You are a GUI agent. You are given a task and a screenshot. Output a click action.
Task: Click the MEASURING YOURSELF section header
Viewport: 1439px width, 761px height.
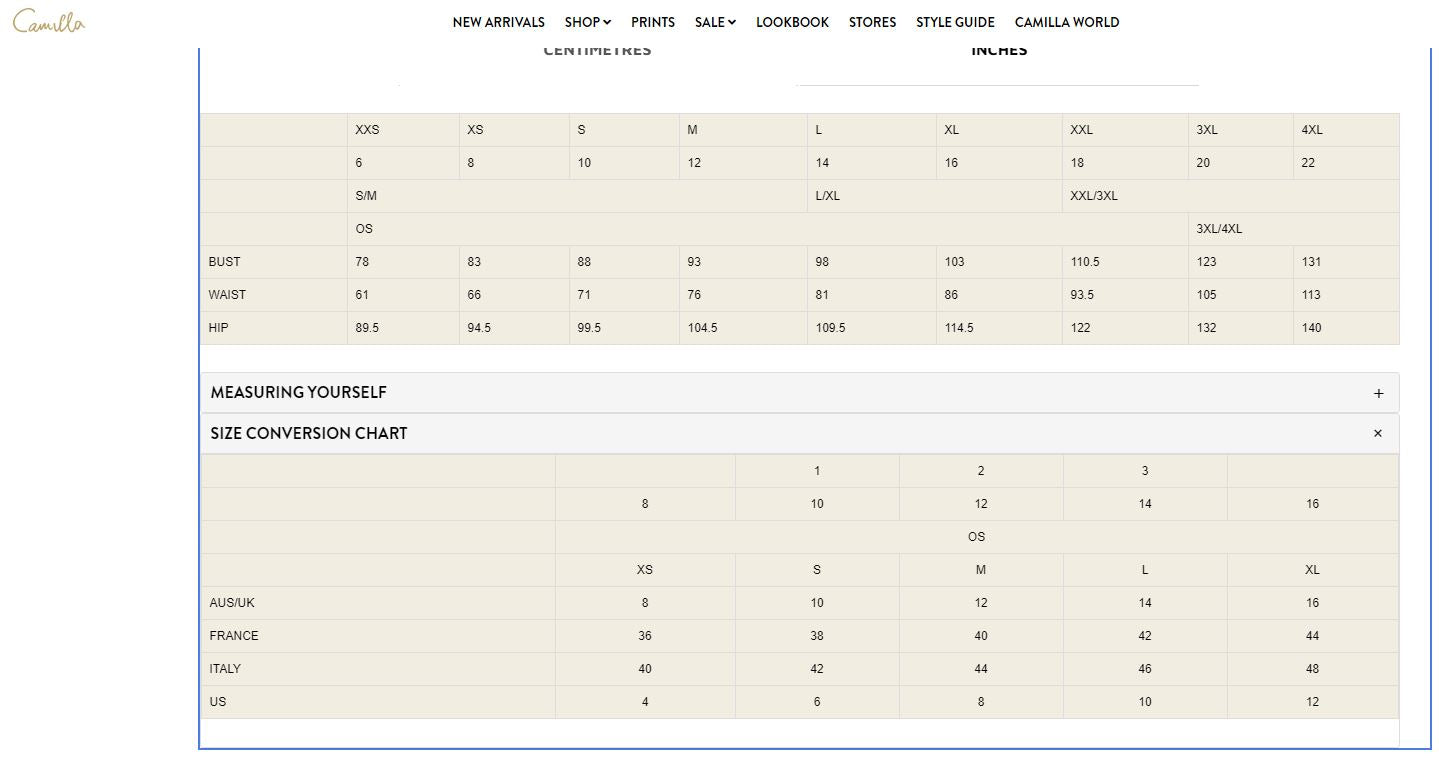click(x=298, y=393)
